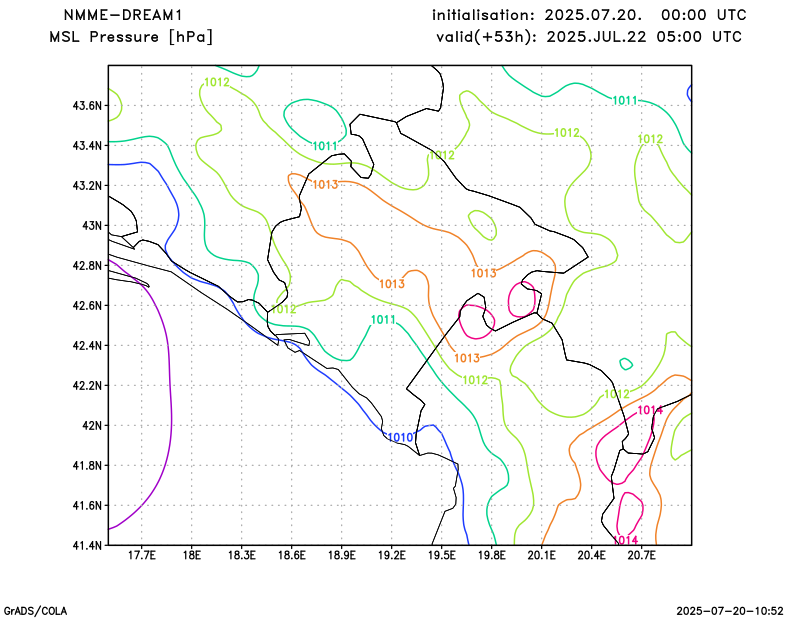
Task: Click the 1012 label near 18.5E, 42.6N
Action: click(x=284, y=309)
